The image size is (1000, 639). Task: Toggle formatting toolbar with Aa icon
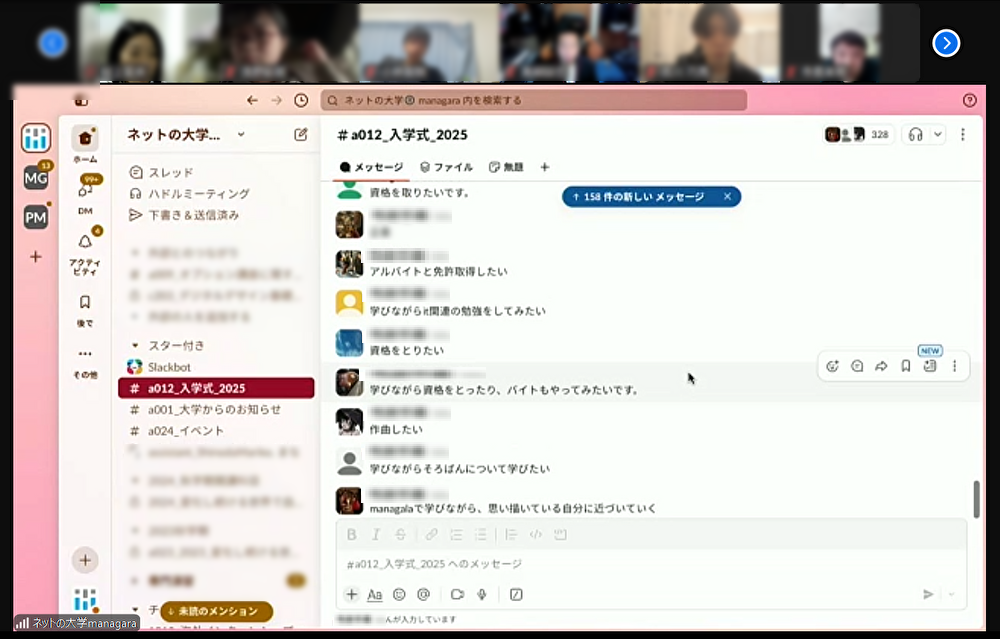[375, 594]
